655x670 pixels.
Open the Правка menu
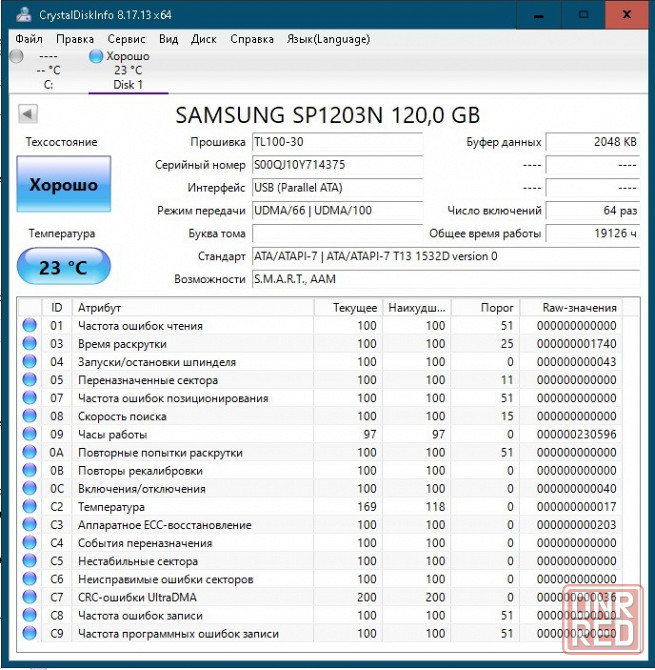75,39
